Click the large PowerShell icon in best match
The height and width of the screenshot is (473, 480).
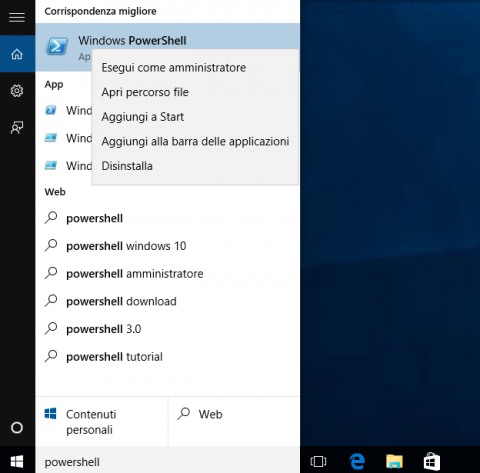[57, 46]
